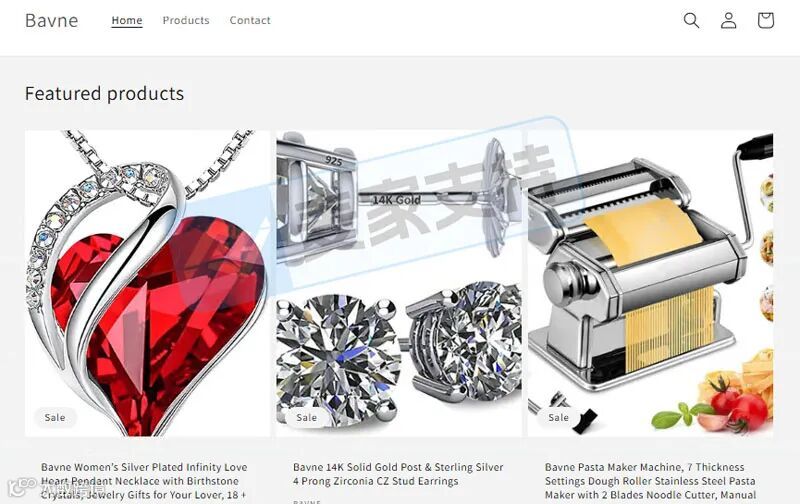The height and width of the screenshot is (504, 800).
Task: Open the 14K Solid Gold Stud Earrings link
Action: pos(398,474)
